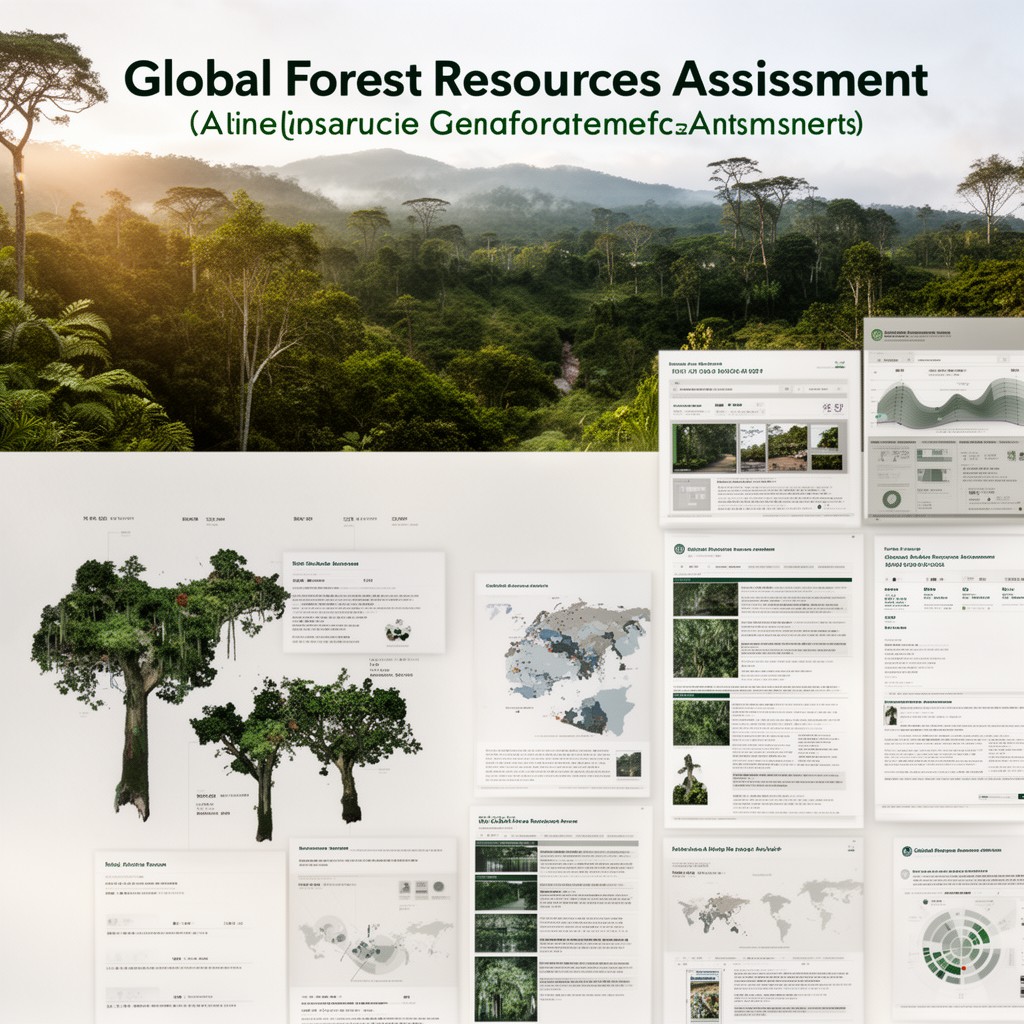
Task: Open third green canopy photo in article card
Action: [701, 722]
